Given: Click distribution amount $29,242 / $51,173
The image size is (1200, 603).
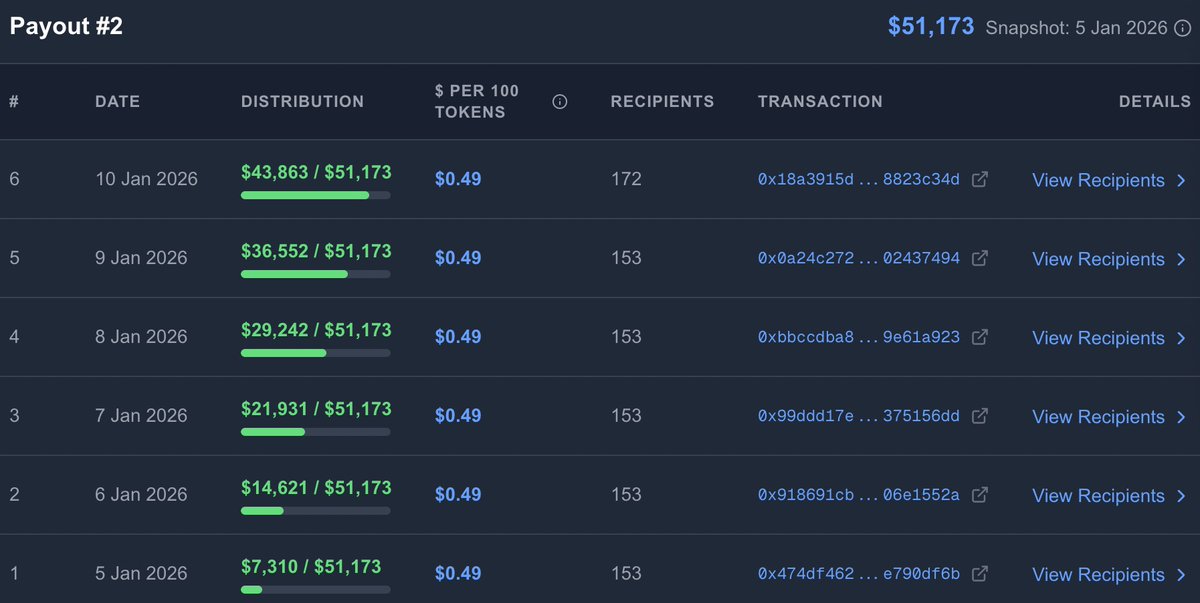Looking at the screenshot, I should point(316,331).
